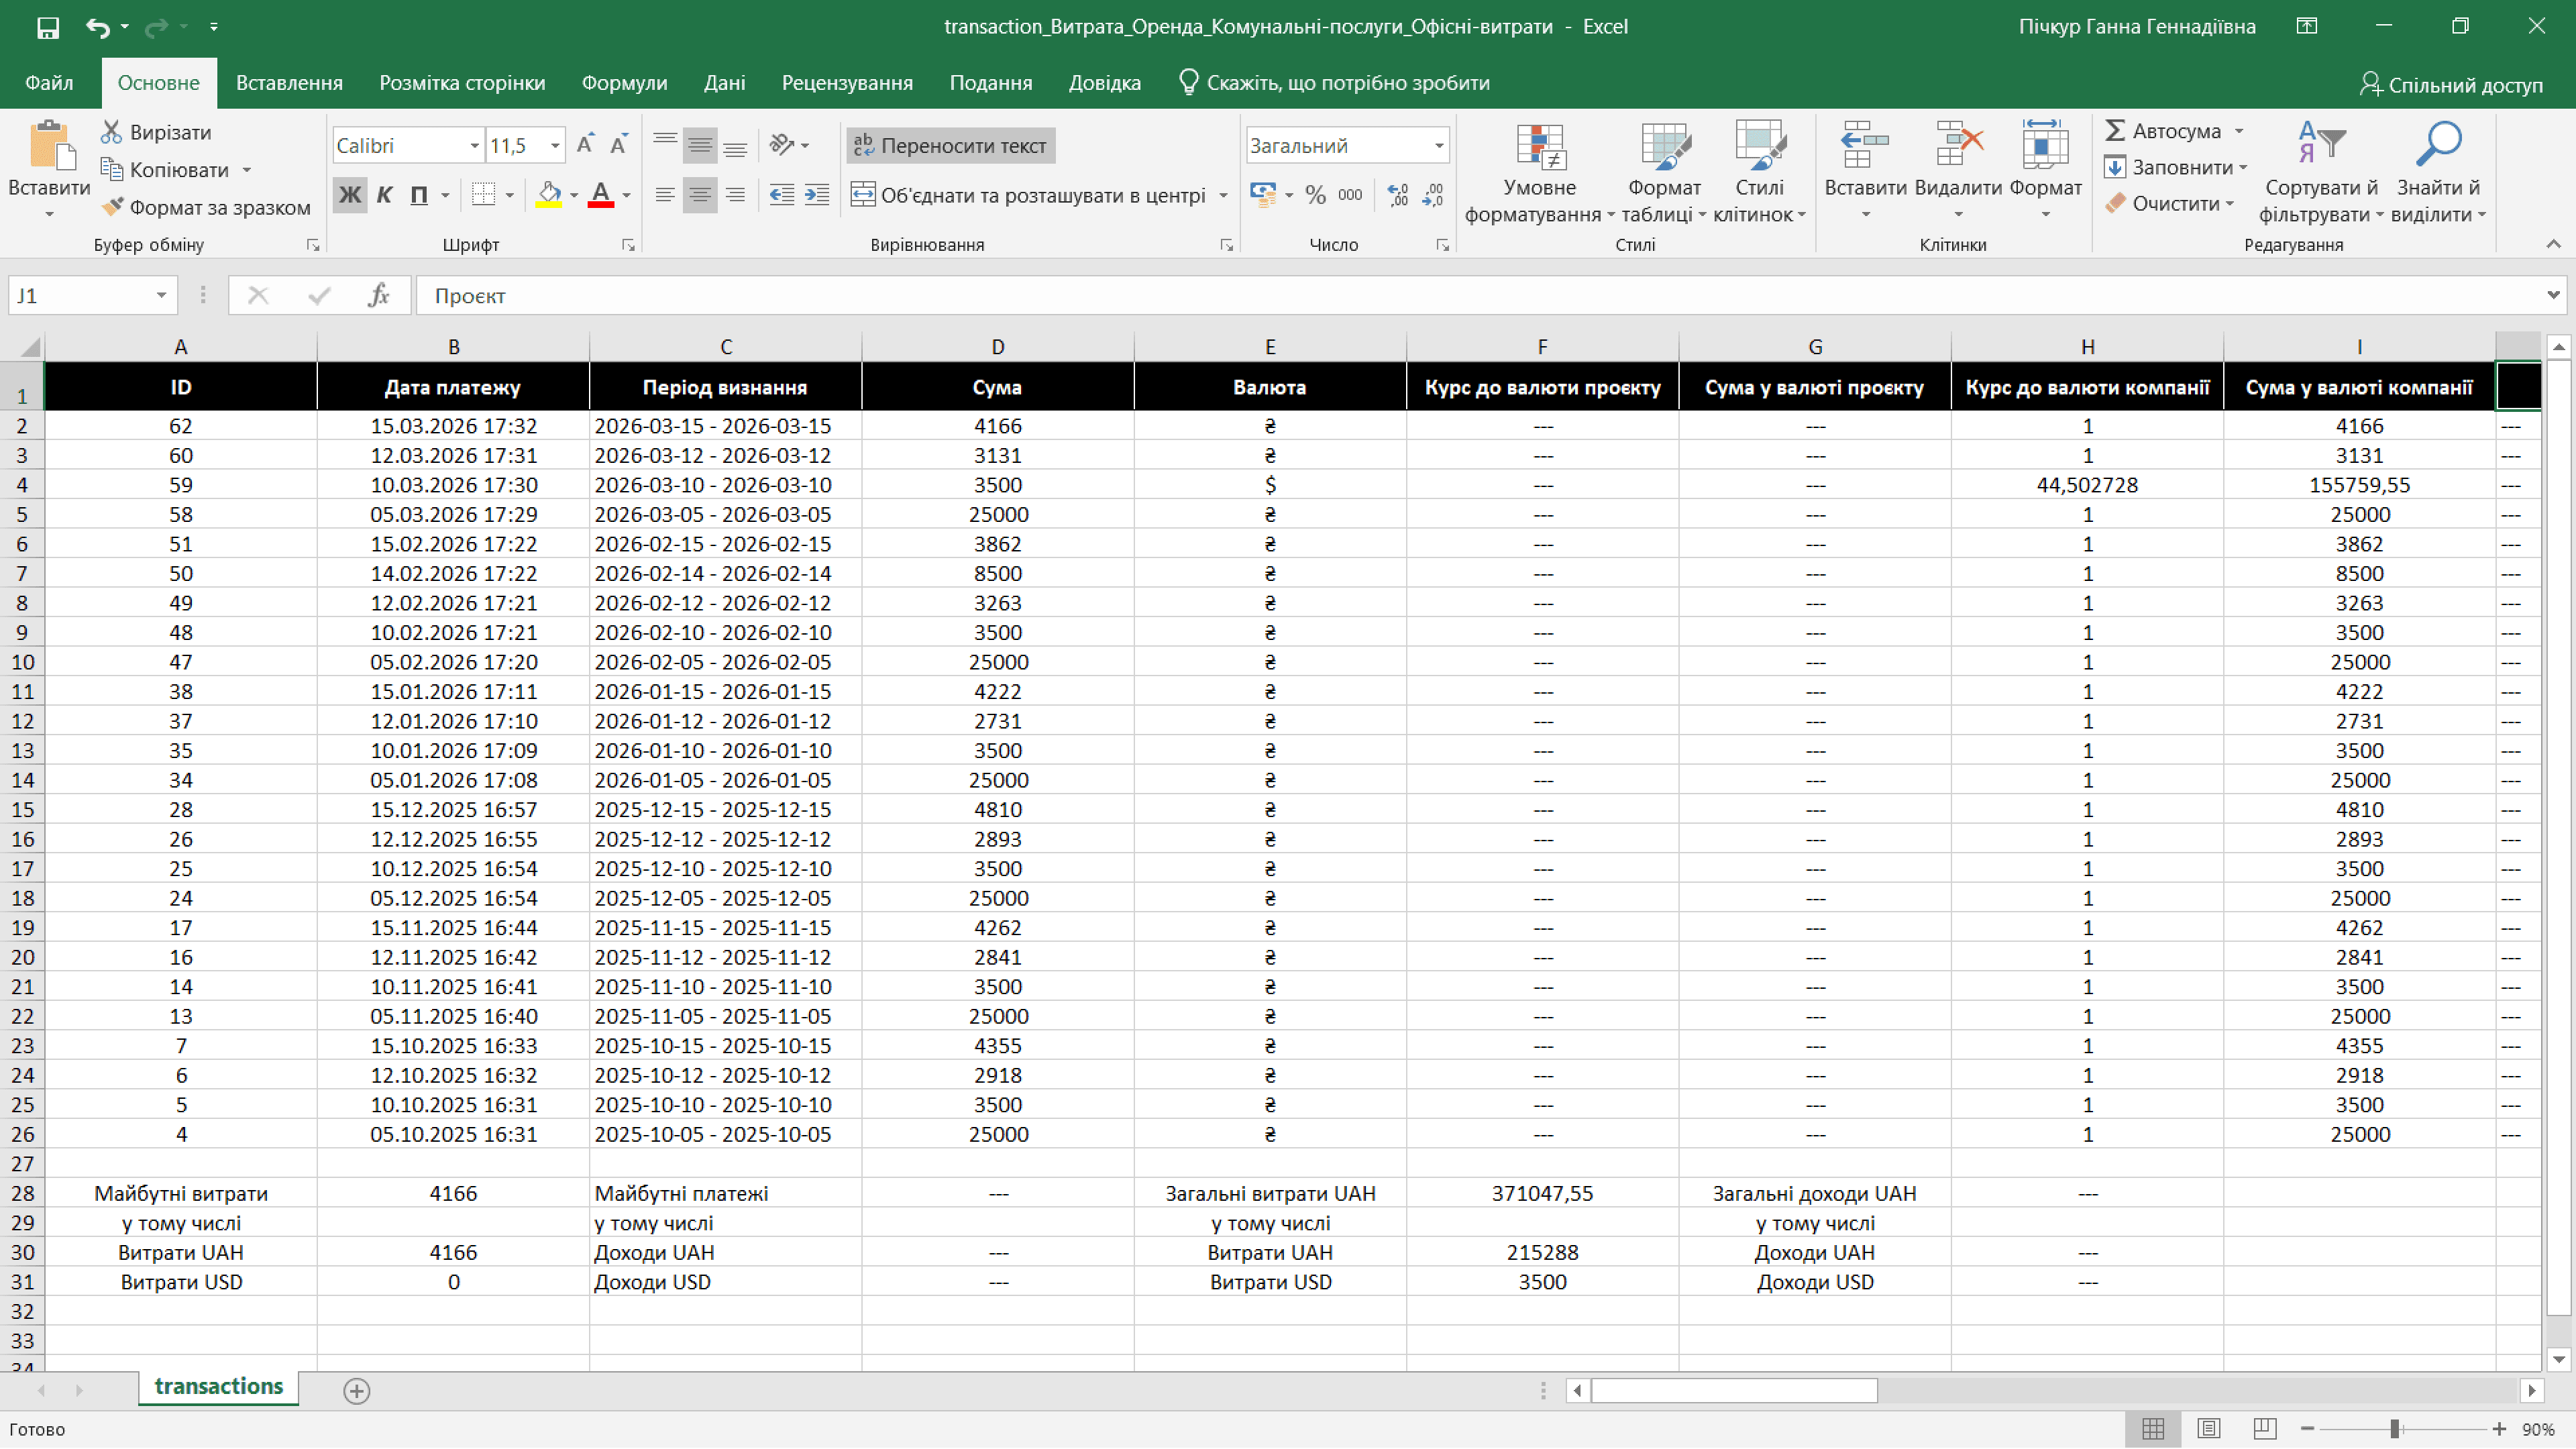Image resolution: width=2576 pixels, height=1449 pixels.
Task: Click Копіювати (Copy) button
Action: point(165,169)
